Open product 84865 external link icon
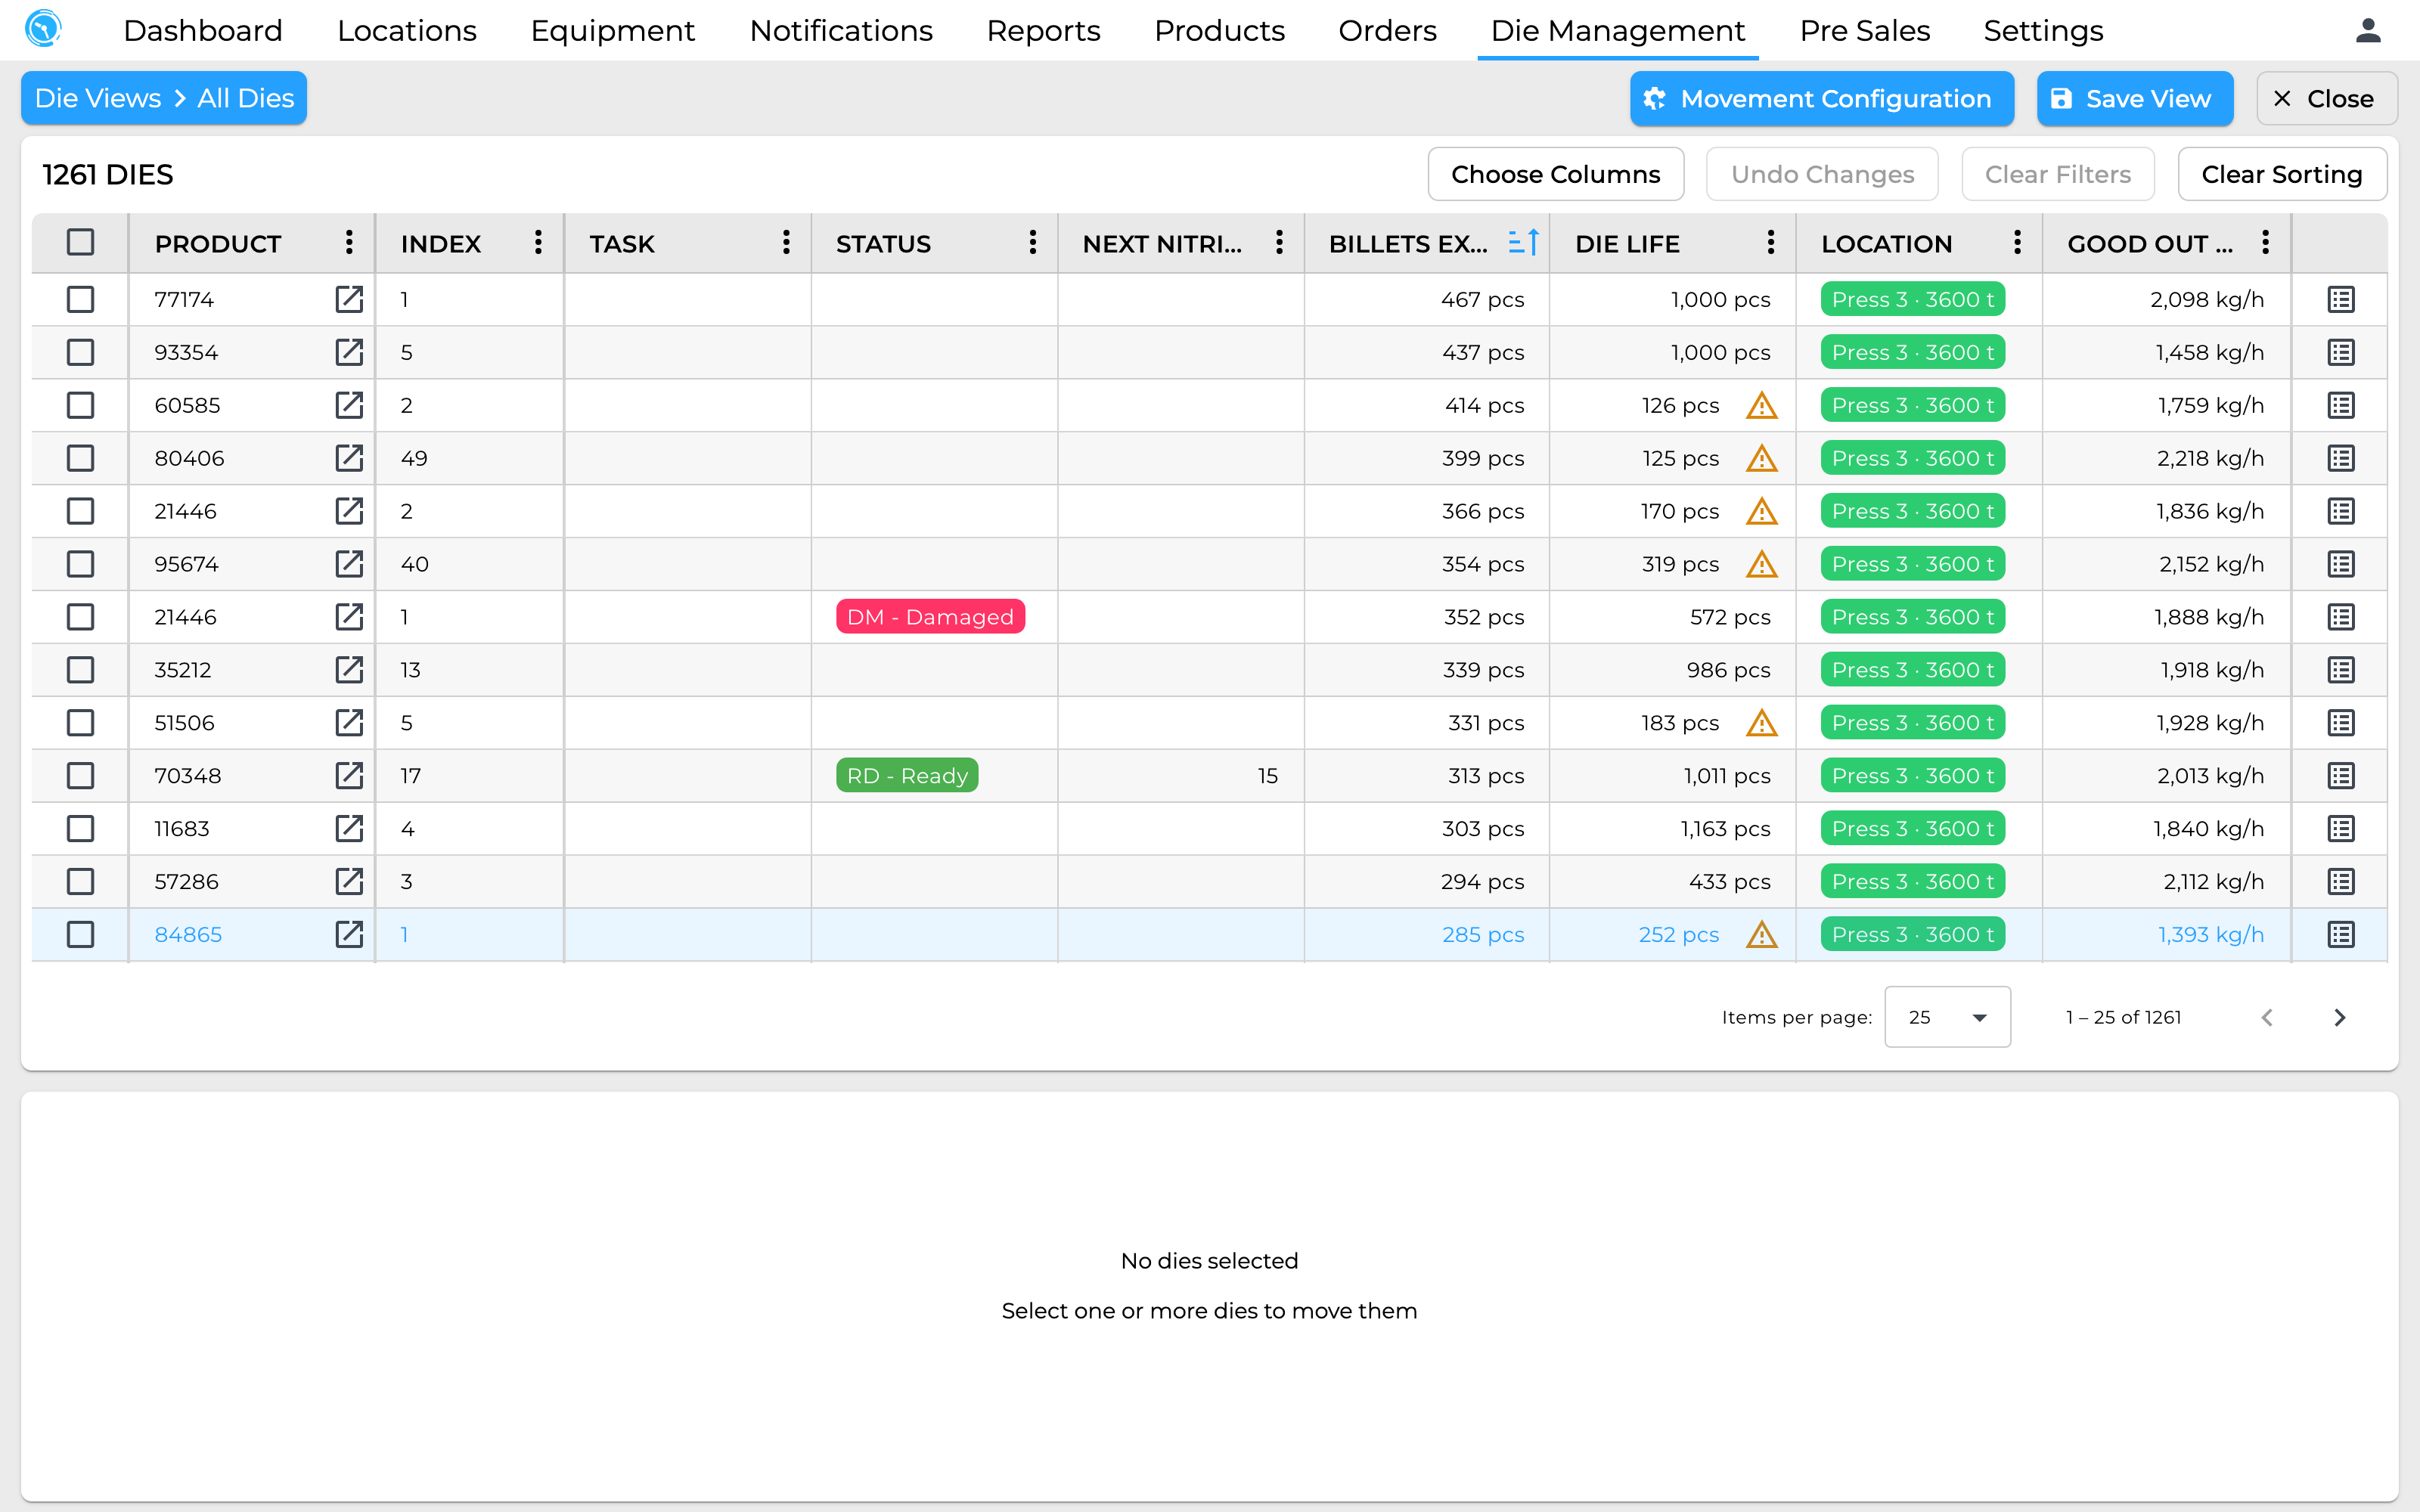The width and height of the screenshot is (2420, 1512). (349, 934)
